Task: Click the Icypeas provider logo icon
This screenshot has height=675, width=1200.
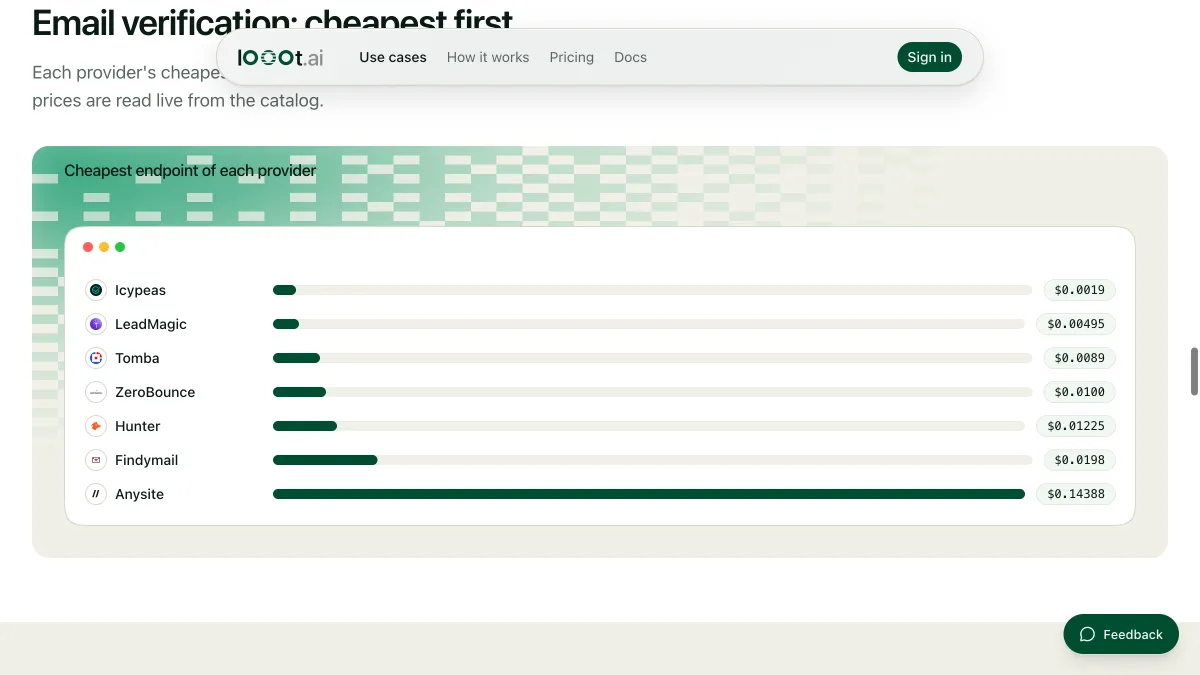Action: [96, 290]
